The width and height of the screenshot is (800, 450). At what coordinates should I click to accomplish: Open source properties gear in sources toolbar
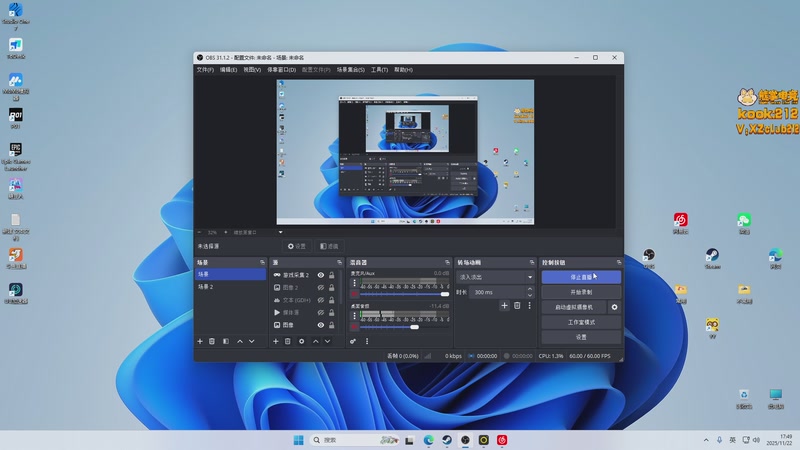pyautogui.click(x=301, y=341)
